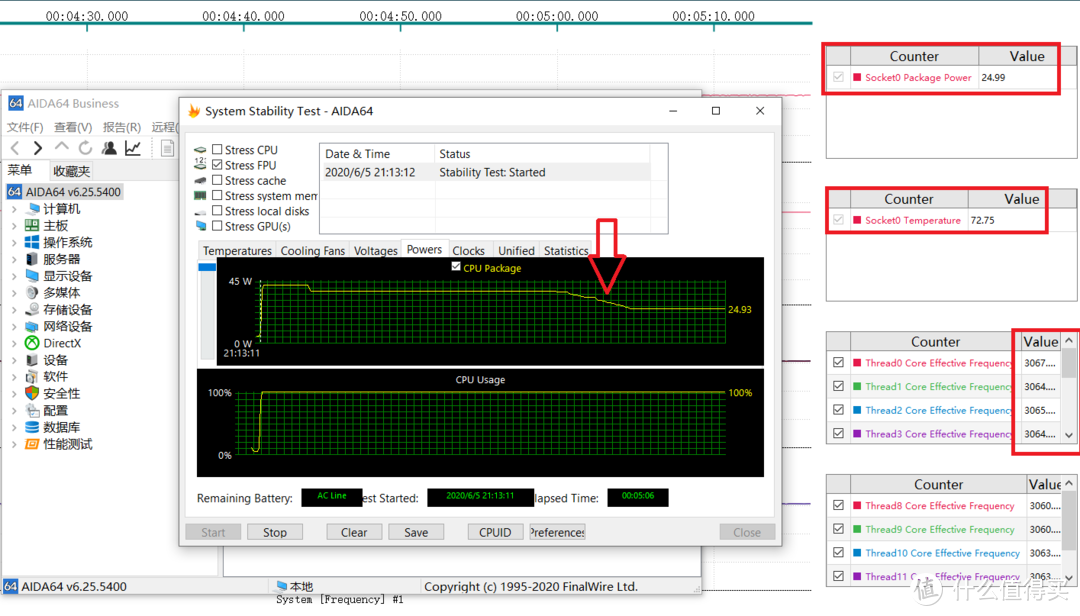Select the 多媒体 multimedia icon in tree
This screenshot has width=1080, height=616.
click(x=32, y=292)
